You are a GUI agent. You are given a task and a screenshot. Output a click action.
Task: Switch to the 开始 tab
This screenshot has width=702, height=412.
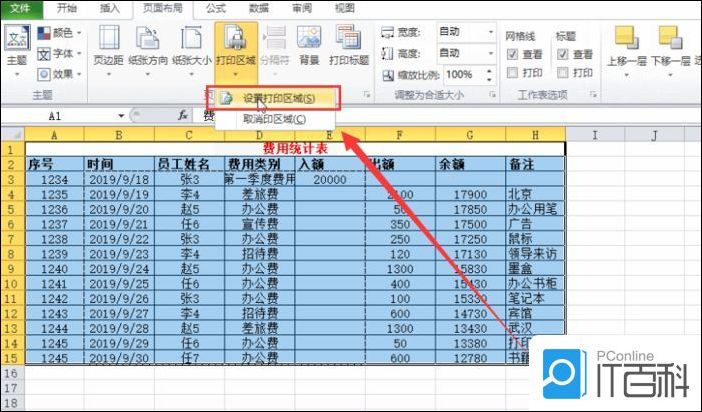coord(67,9)
